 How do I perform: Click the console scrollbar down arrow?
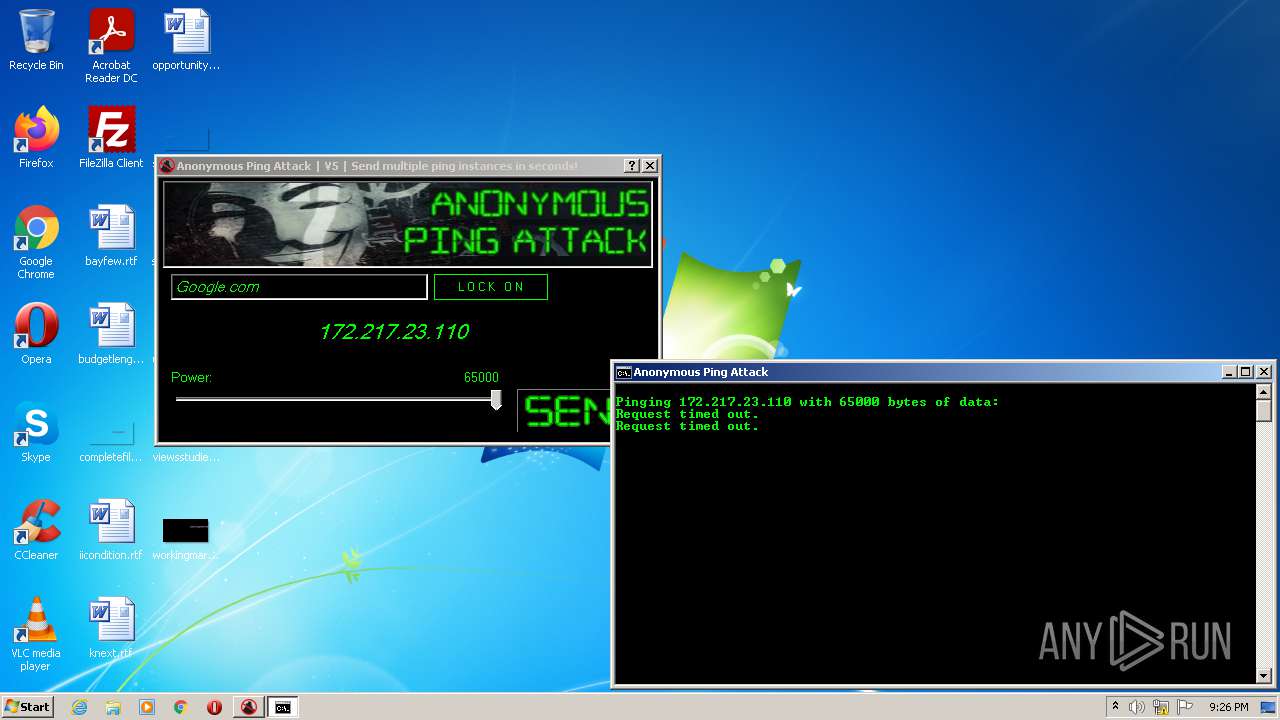pyautogui.click(x=1264, y=676)
